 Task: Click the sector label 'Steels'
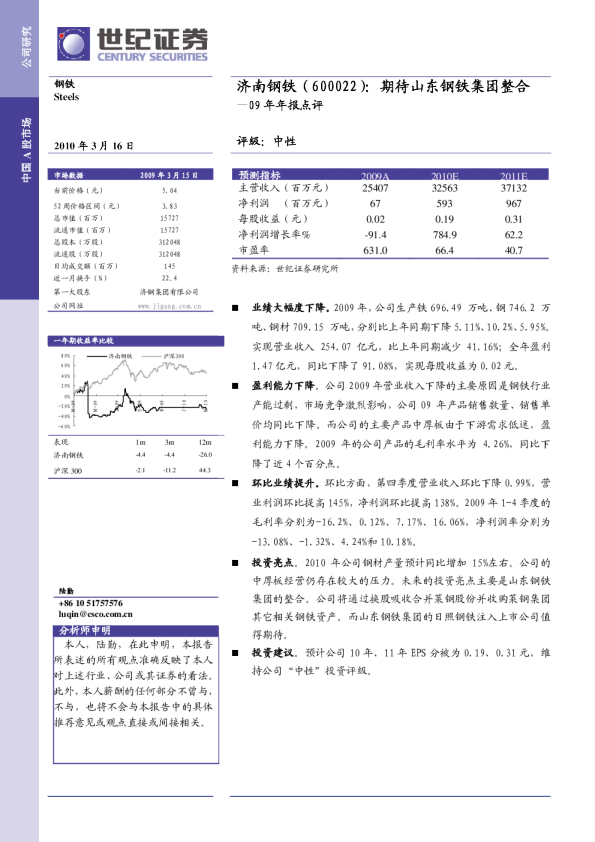point(66,97)
